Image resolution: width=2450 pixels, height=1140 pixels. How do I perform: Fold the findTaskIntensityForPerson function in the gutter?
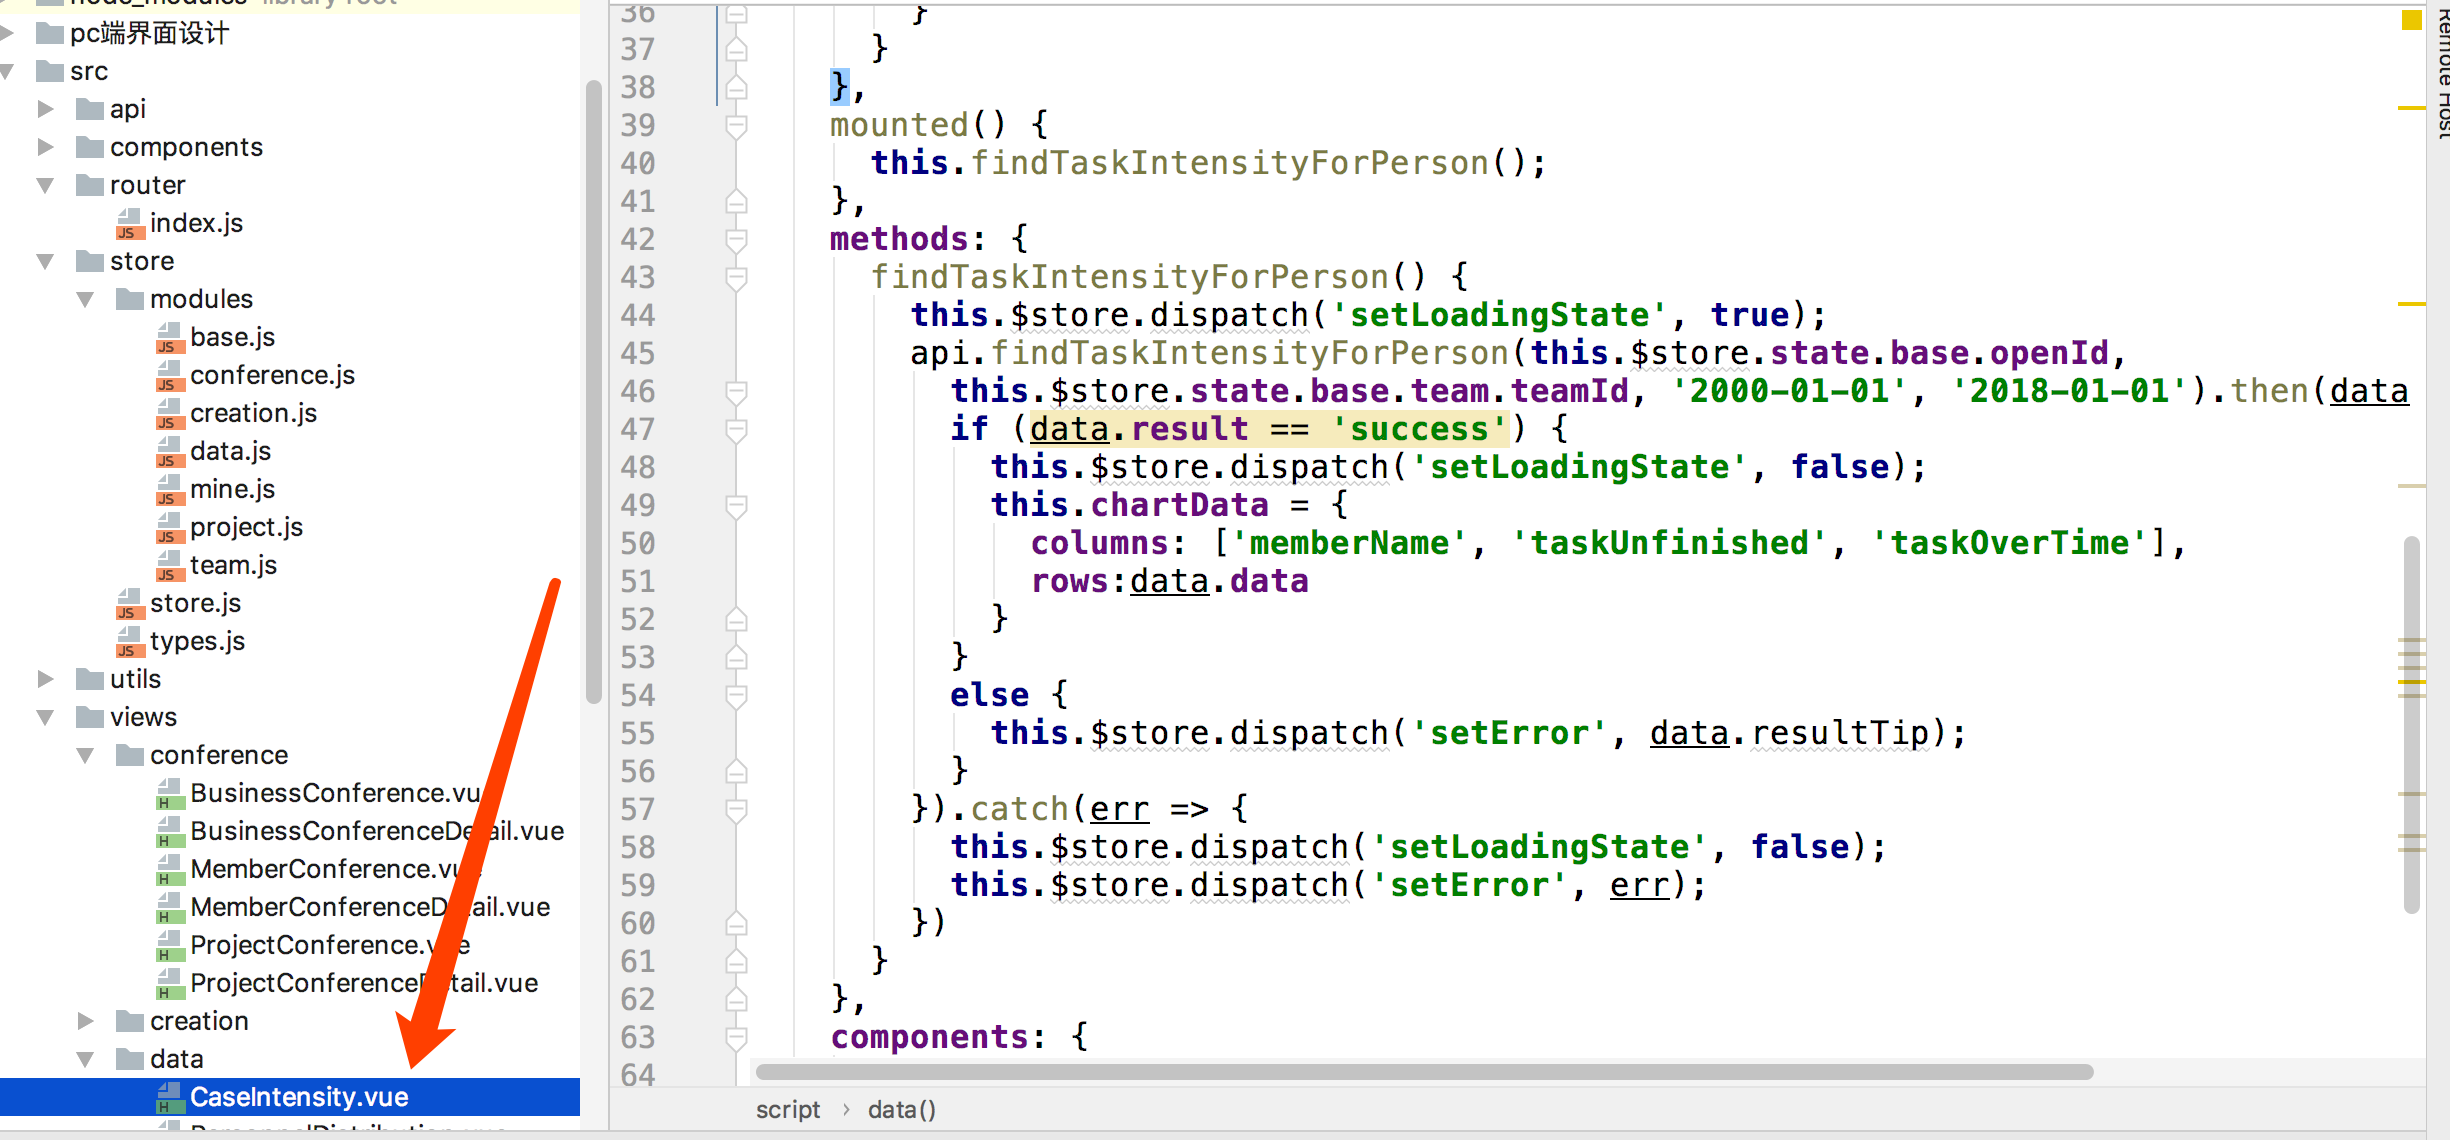tap(737, 277)
